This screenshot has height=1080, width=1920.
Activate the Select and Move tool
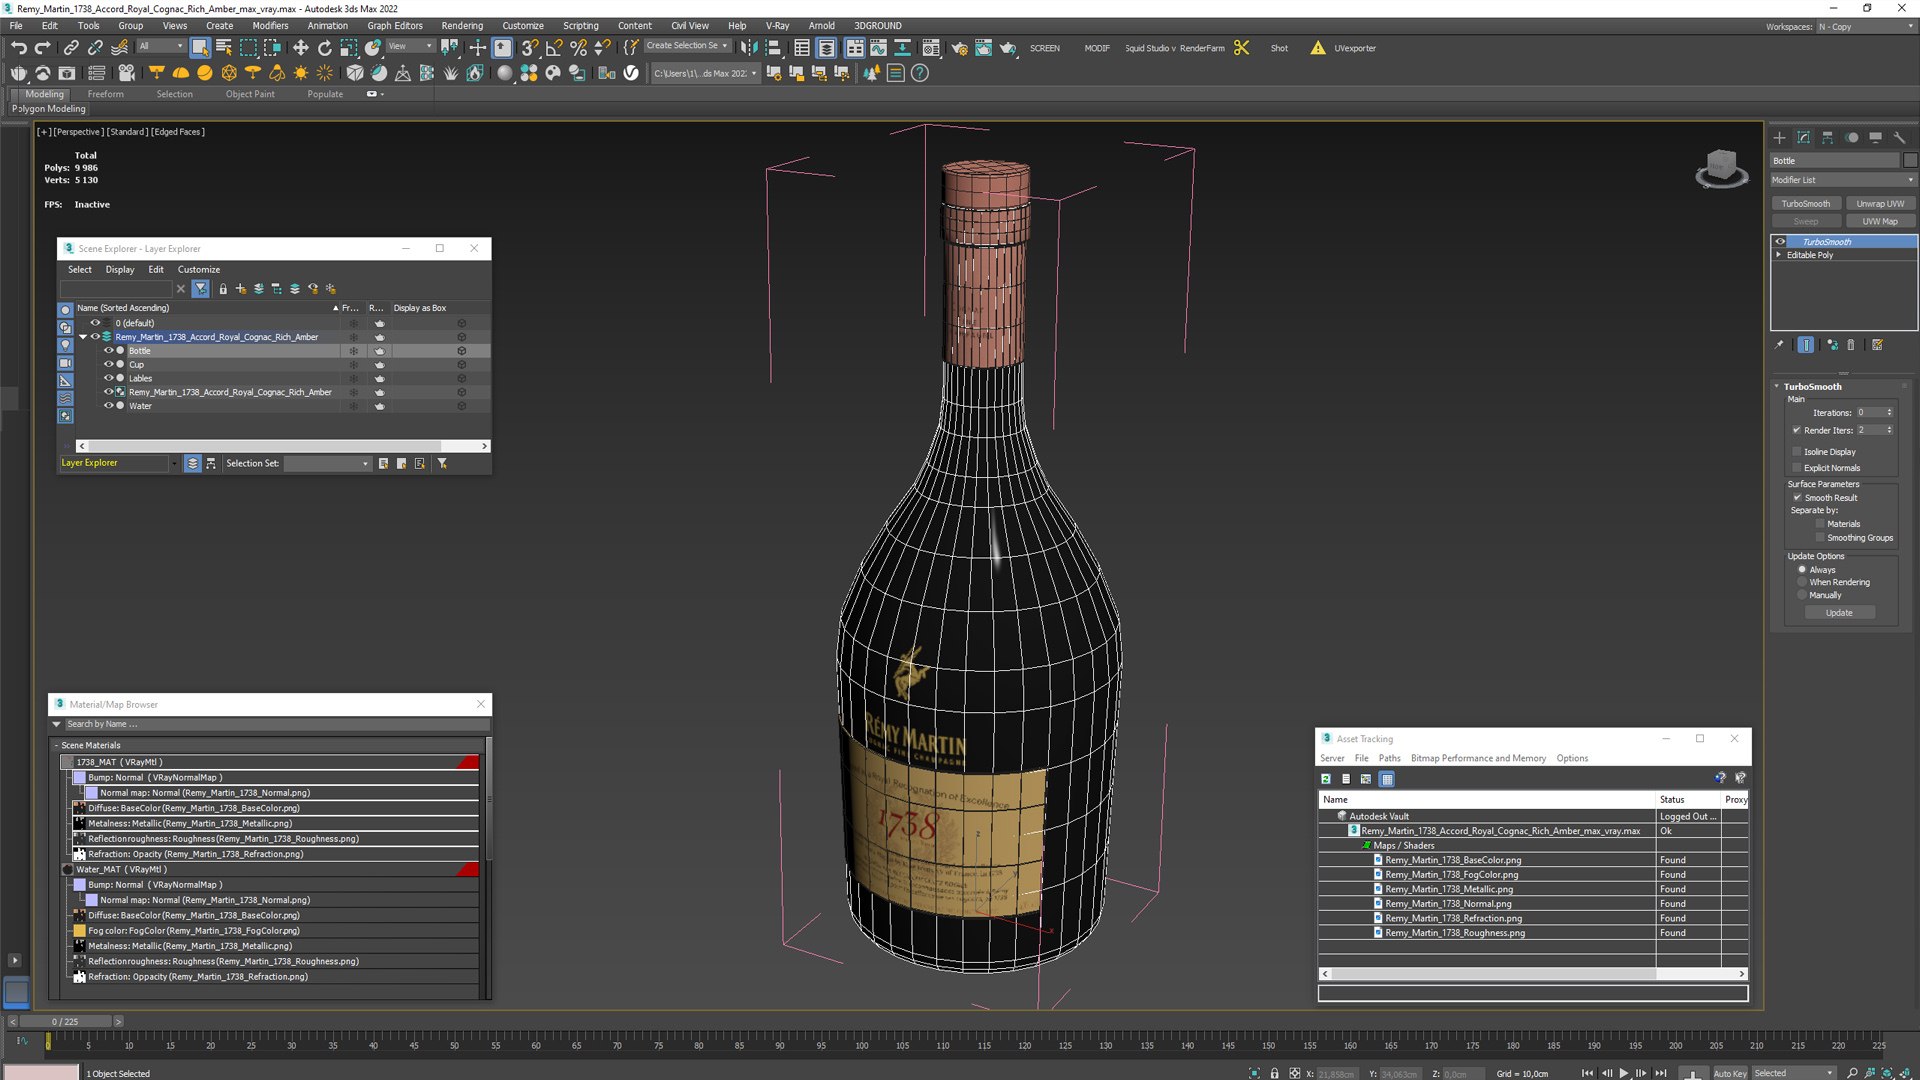click(x=300, y=47)
